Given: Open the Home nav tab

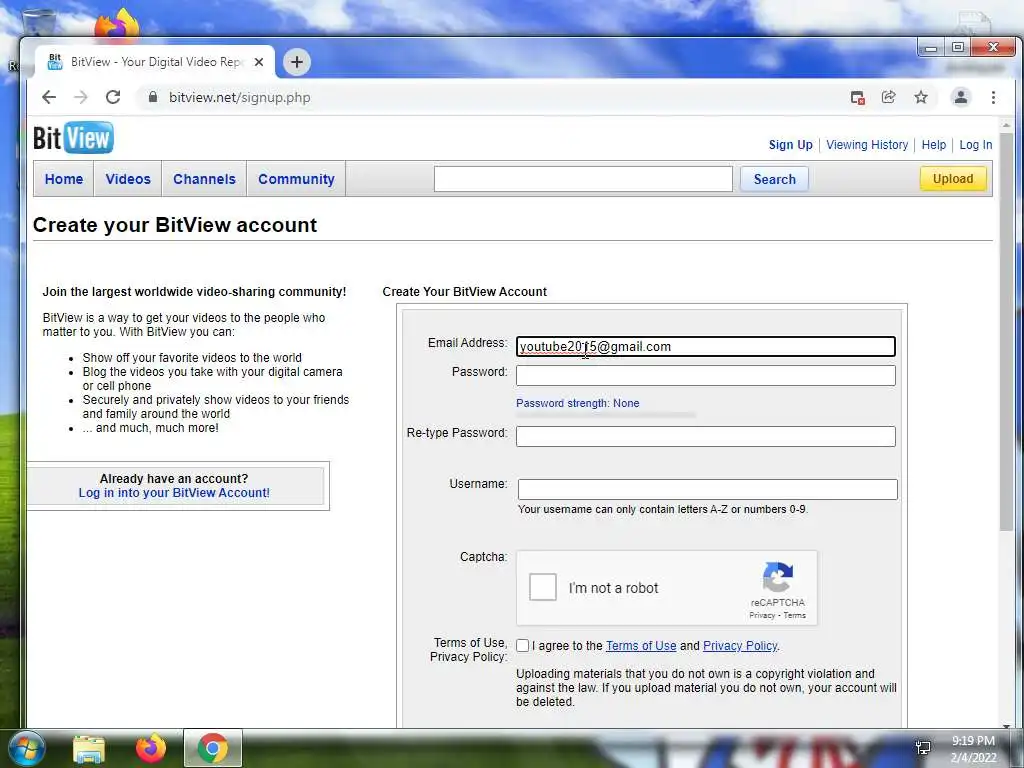Looking at the screenshot, I should pyautogui.click(x=64, y=179).
